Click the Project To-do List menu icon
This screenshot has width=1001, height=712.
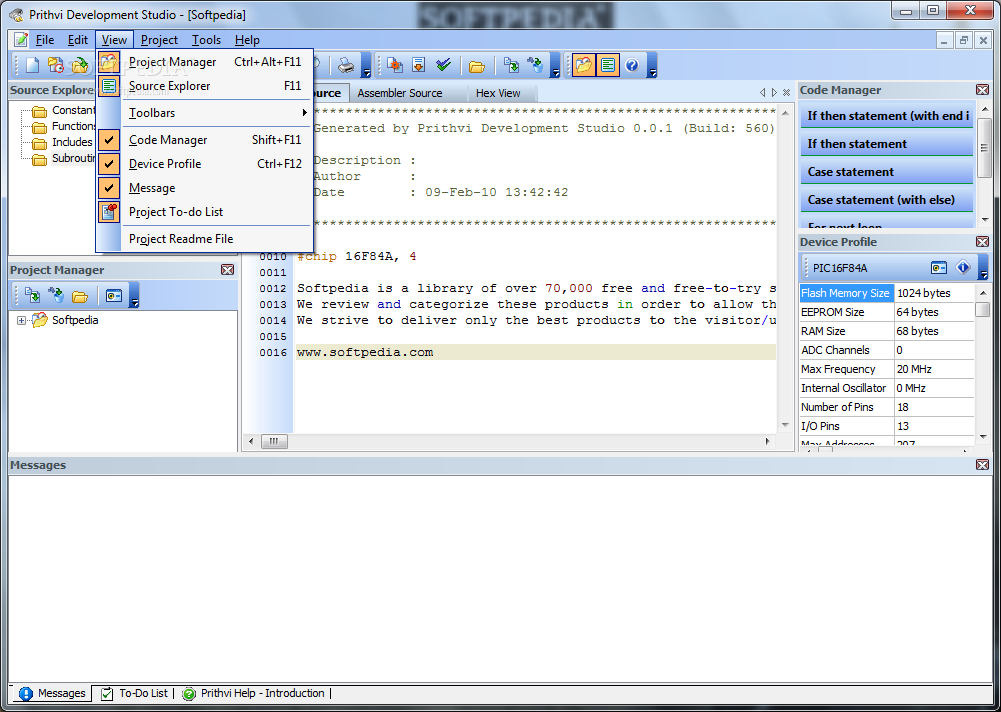[x=109, y=211]
